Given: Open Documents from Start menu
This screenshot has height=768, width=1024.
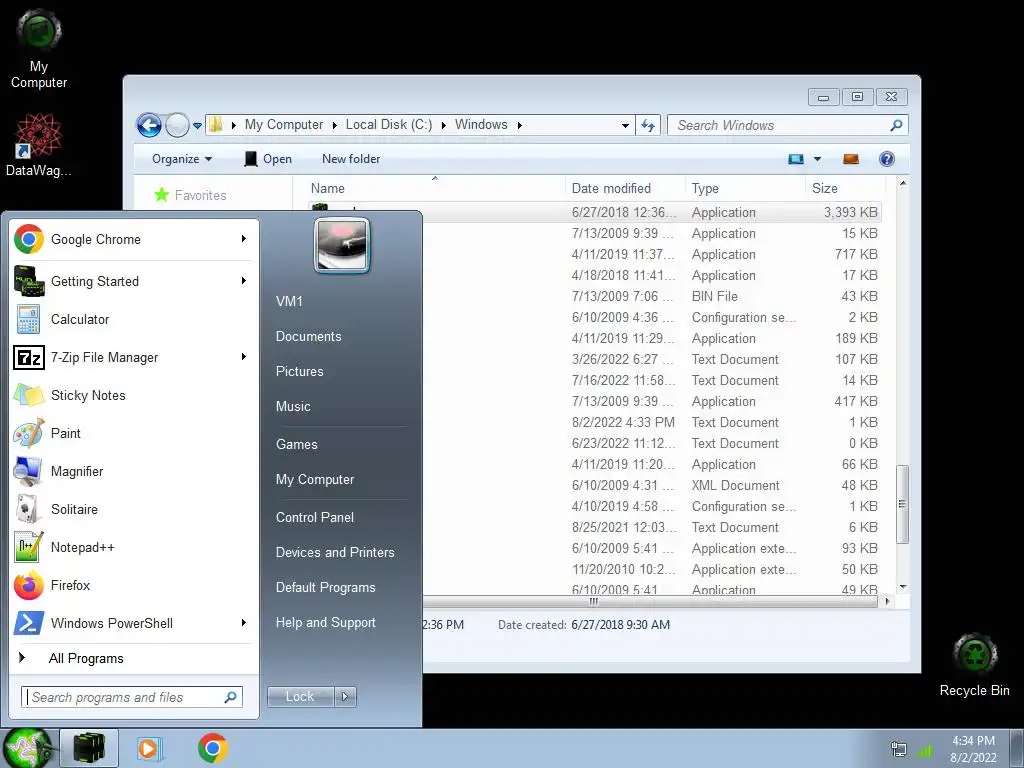Looking at the screenshot, I should (308, 336).
